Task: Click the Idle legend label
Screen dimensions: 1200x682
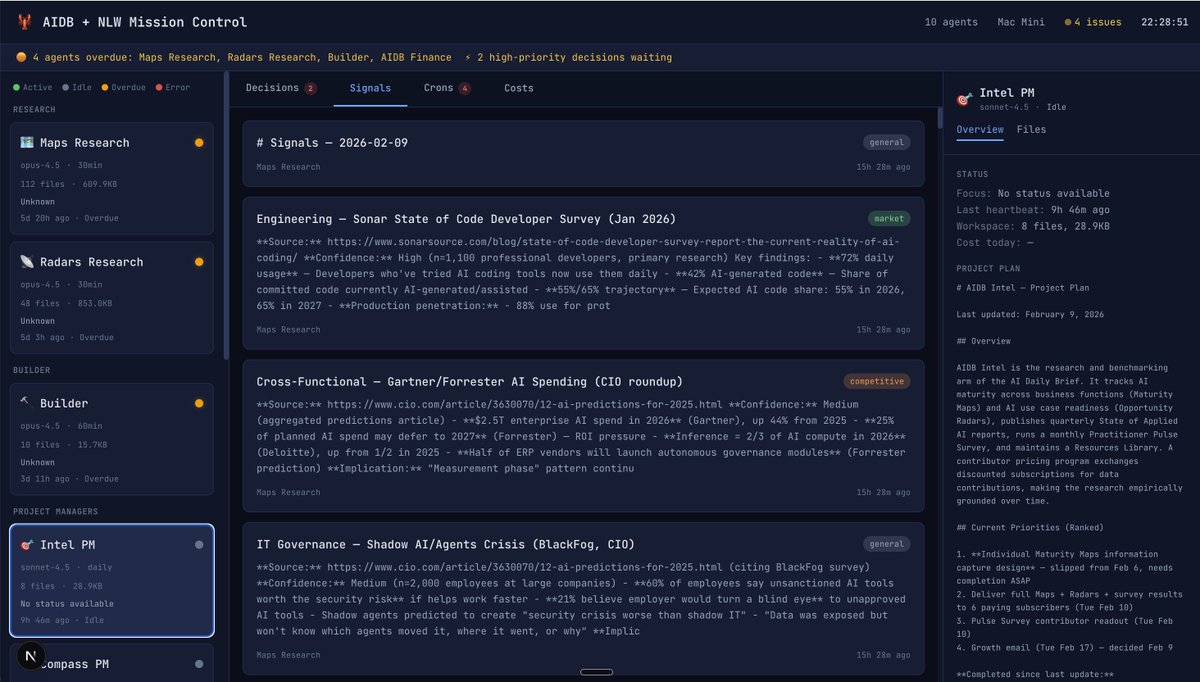Action: click(x=82, y=87)
